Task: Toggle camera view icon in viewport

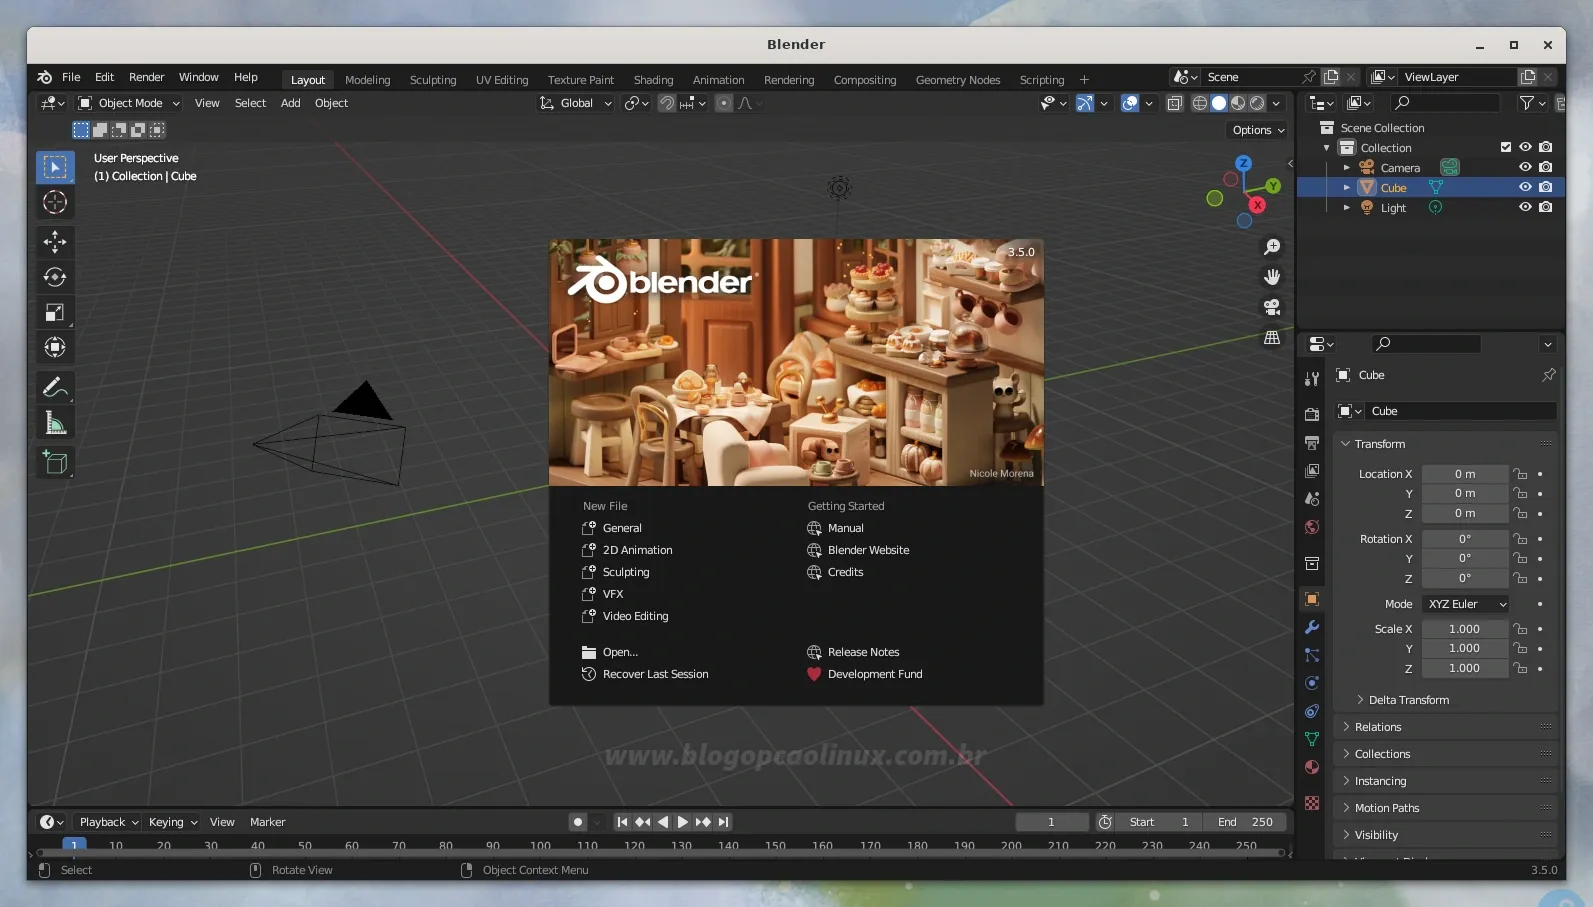Action: pyautogui.click(x=1272, y=307)
